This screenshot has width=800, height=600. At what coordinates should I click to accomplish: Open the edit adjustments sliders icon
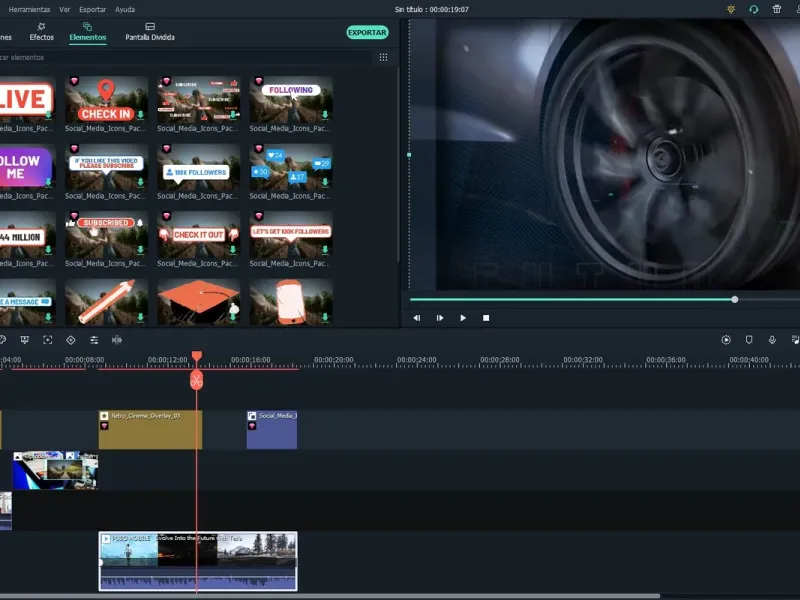94,340
